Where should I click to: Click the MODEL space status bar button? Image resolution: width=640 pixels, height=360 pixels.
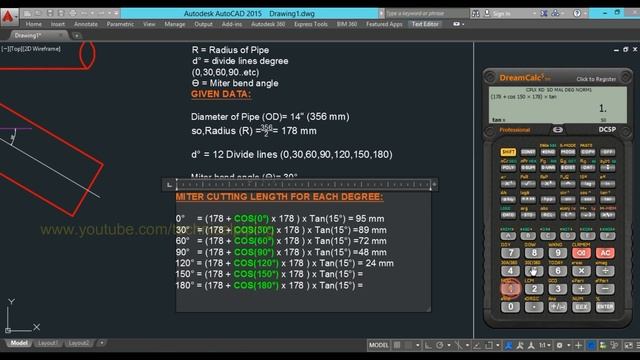coord(378,345)
